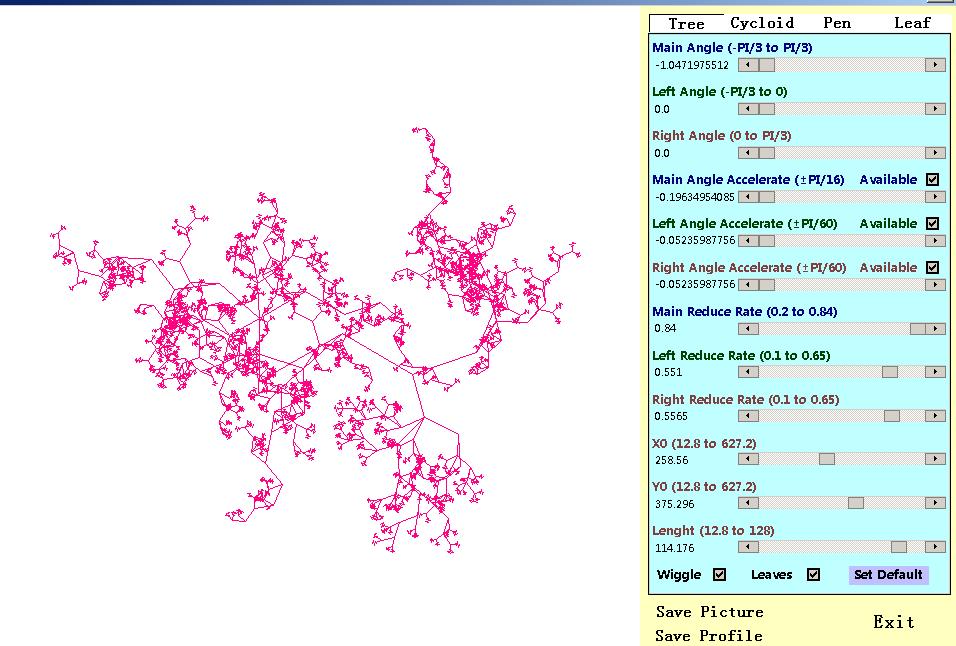Click the X0 value 258.56
Viewport: 956px width, 646px height.
pyautogui.click(x=671, y=460)
